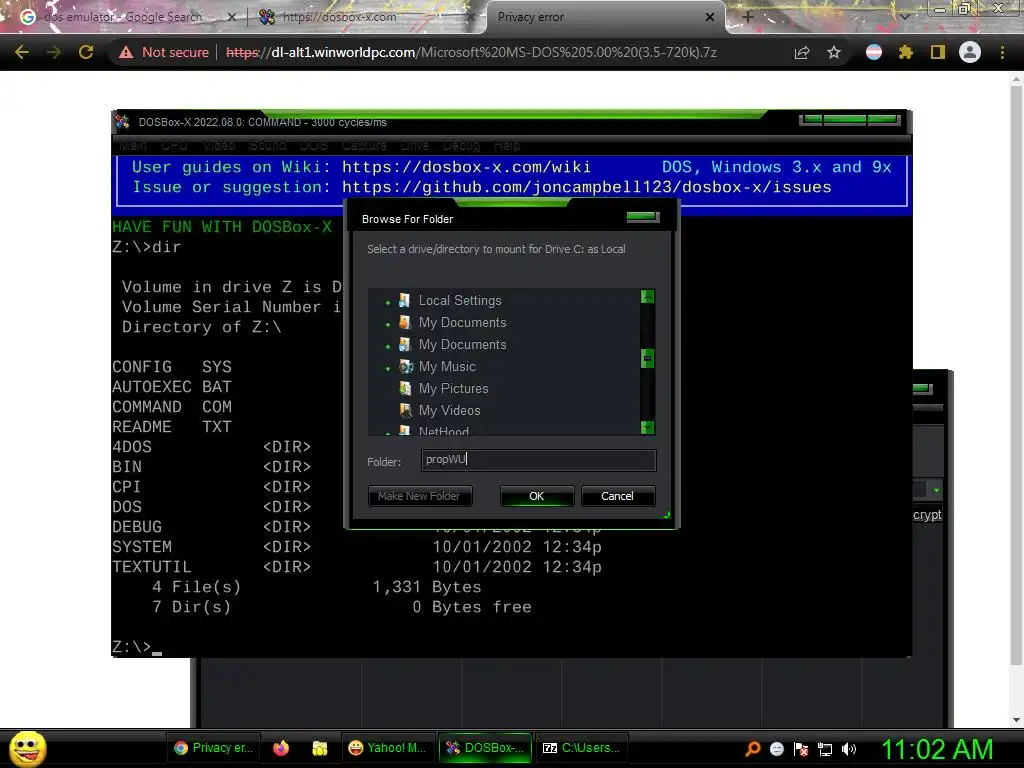Click the DOSBox-X title bar icon
1024x768 pixels.
coord(122,121)
